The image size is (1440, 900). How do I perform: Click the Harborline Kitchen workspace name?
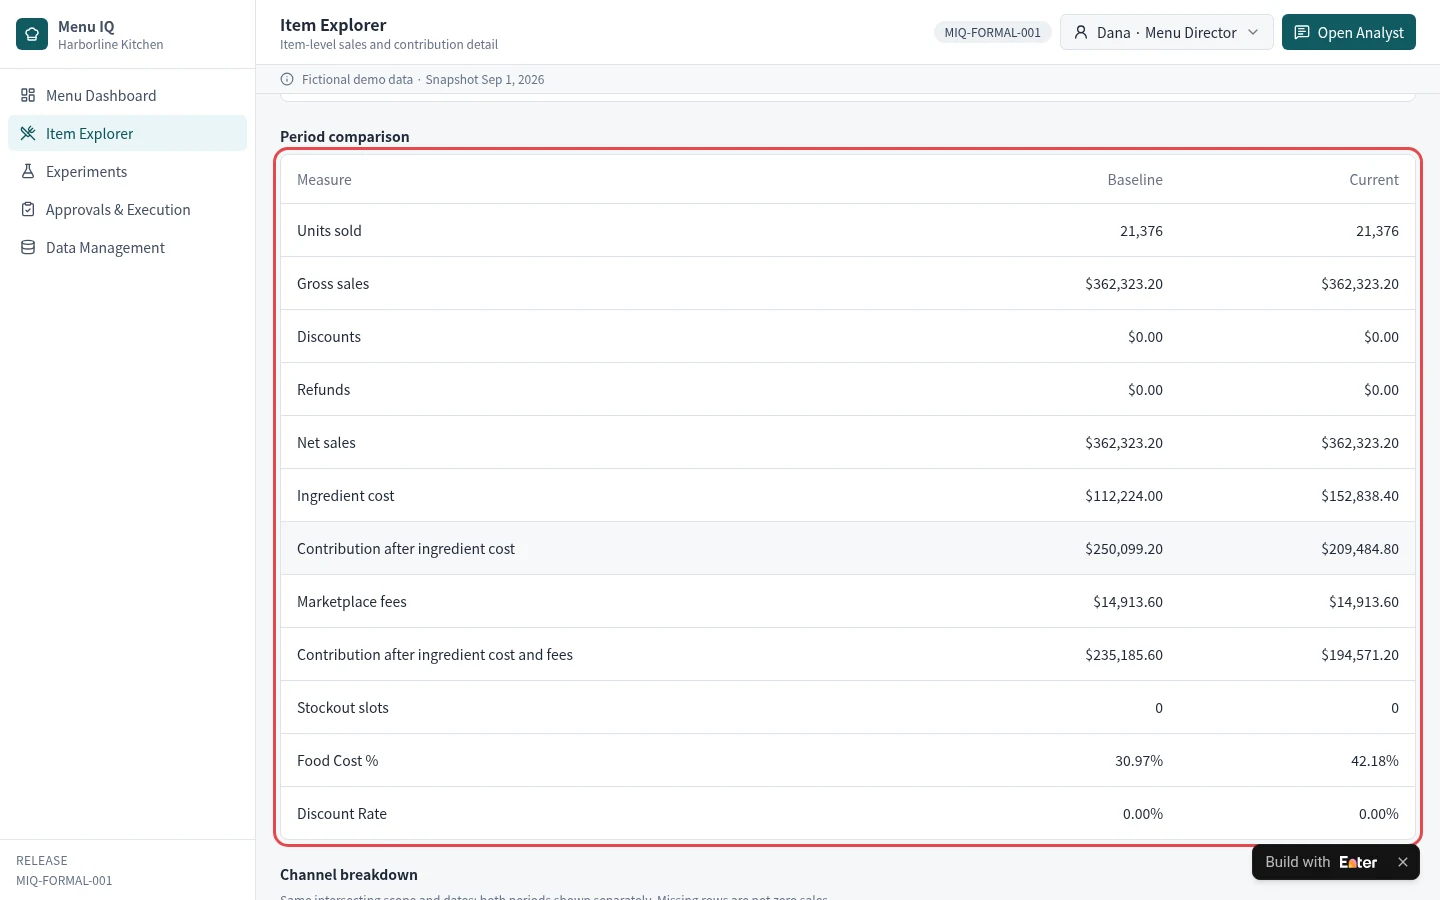click(111, 45)
